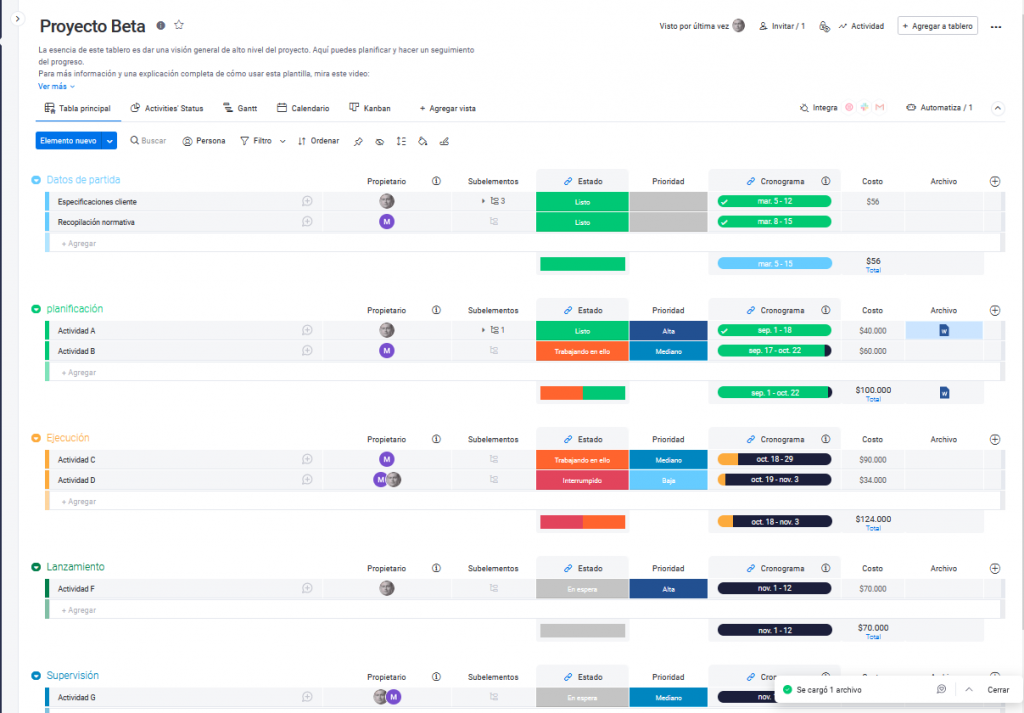Click the Interrumpido status cell of Actividad D
Viewport: 1024px width, 713px height.
click(582, 480)
